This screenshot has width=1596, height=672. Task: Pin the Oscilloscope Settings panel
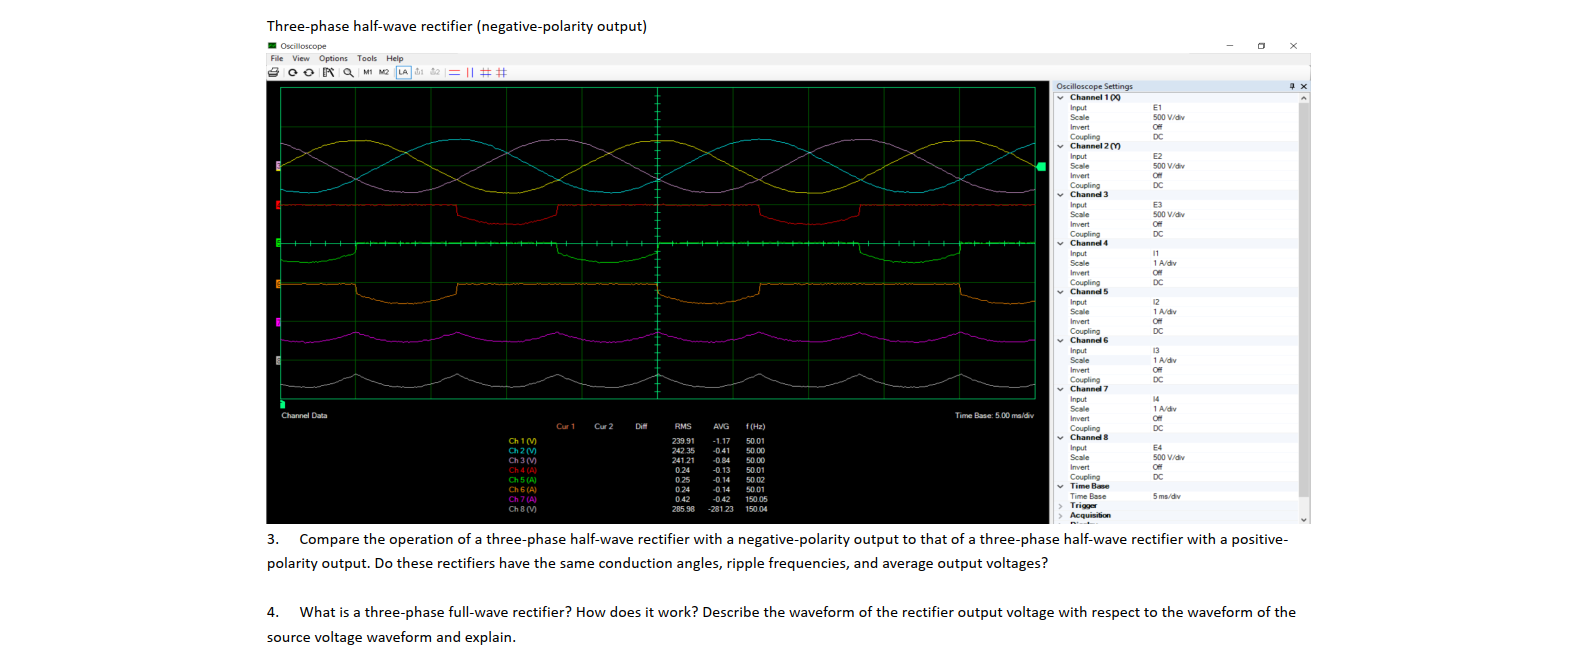tap(1292, 86)
